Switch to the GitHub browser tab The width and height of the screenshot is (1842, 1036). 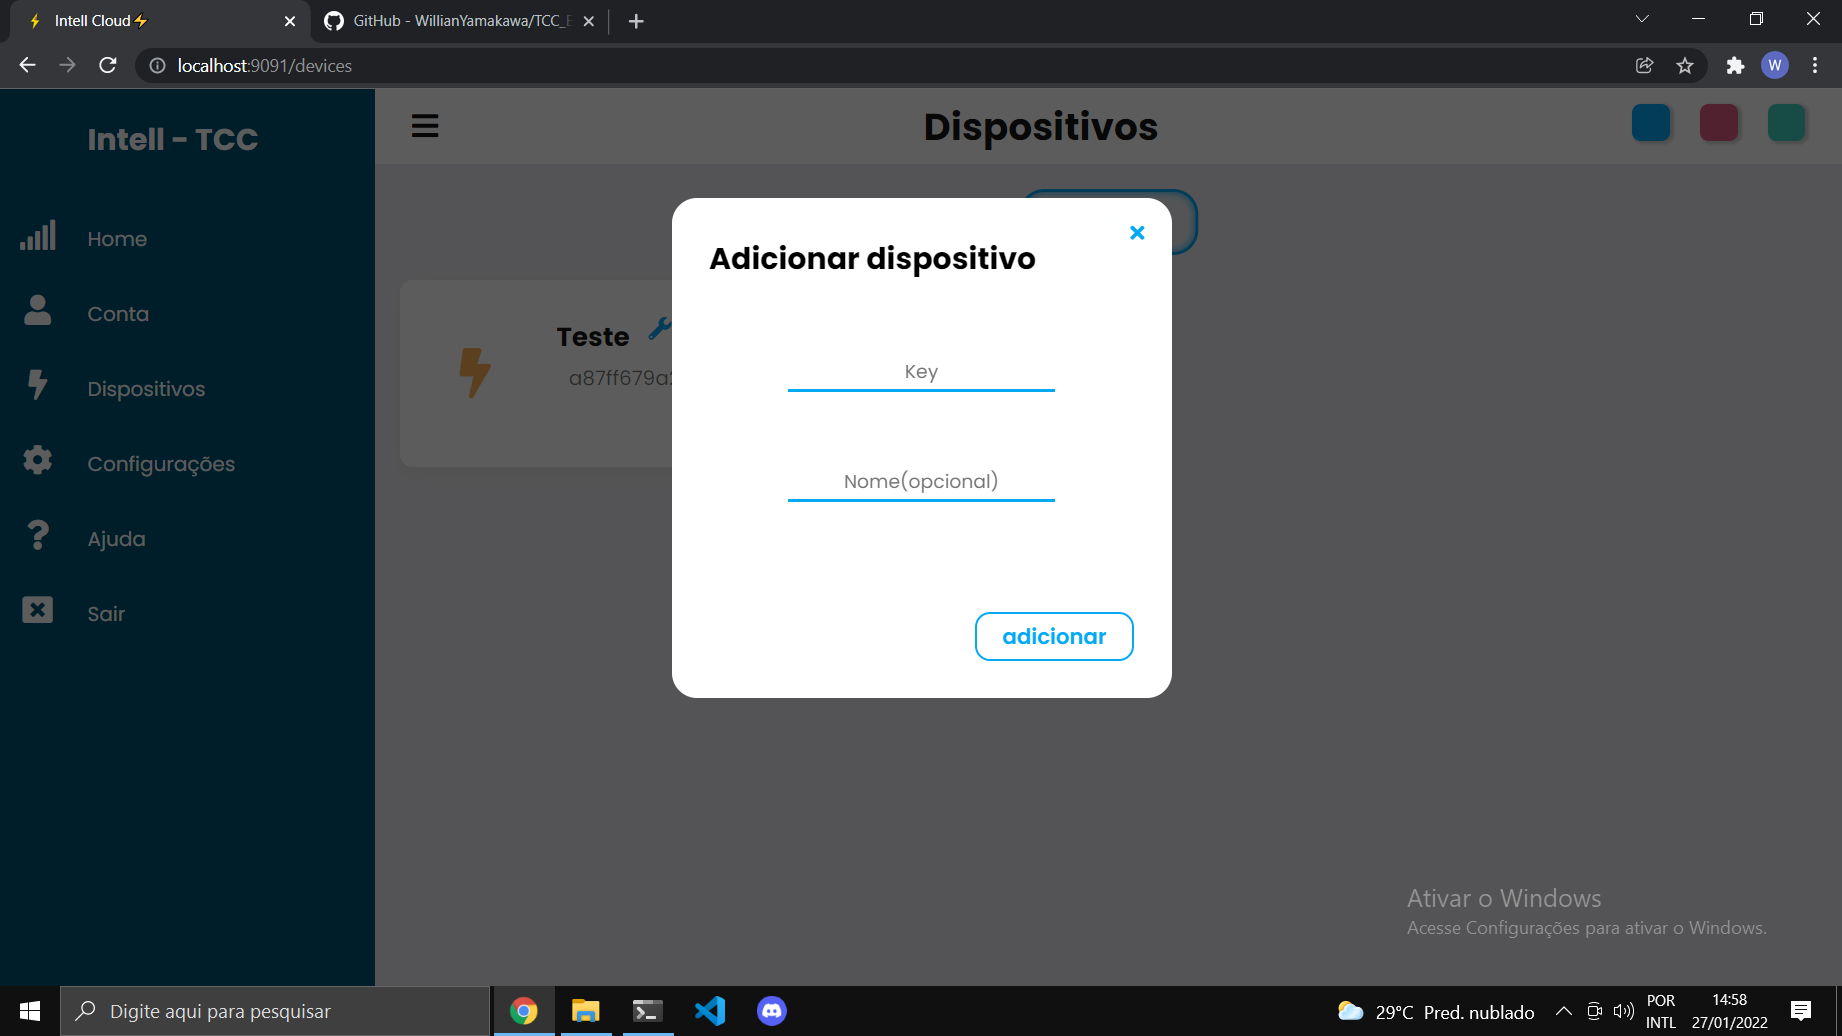(x=460, y=21)
